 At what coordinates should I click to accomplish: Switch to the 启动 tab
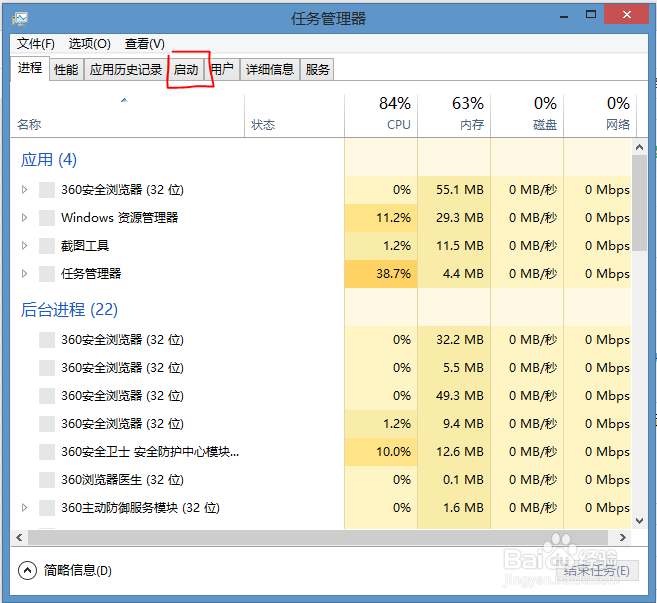point(186,70)
